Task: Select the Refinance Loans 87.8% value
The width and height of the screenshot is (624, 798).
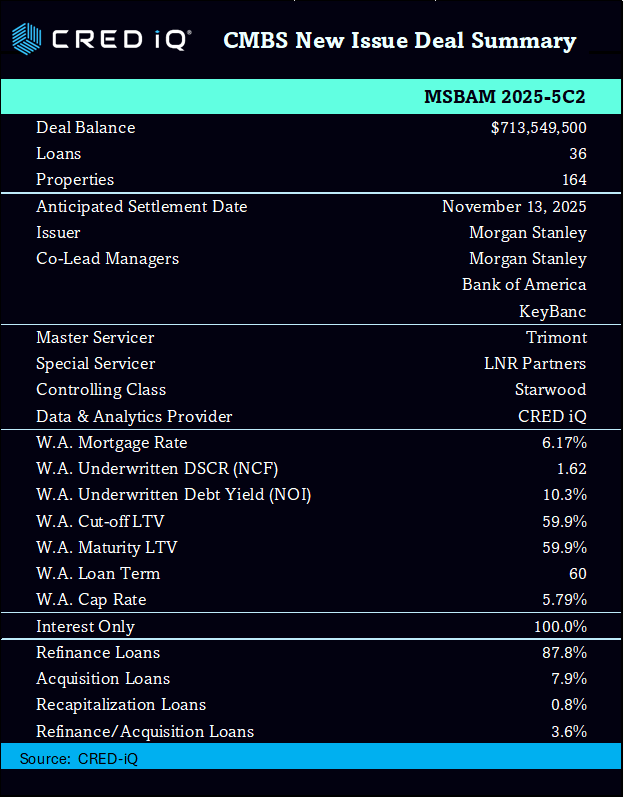Action: click(563, 653)
